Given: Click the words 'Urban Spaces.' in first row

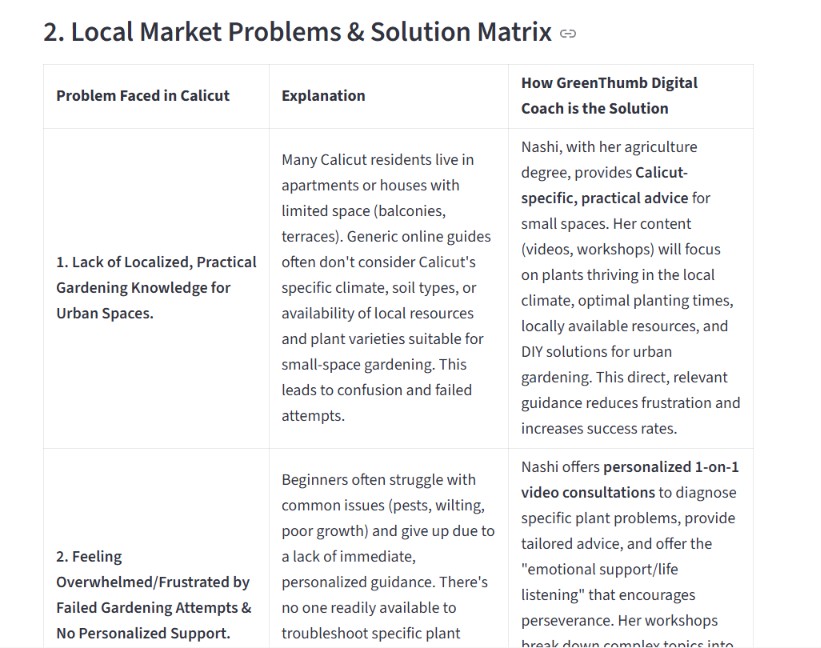Looking at the screenshot, I should click(105, 314).
